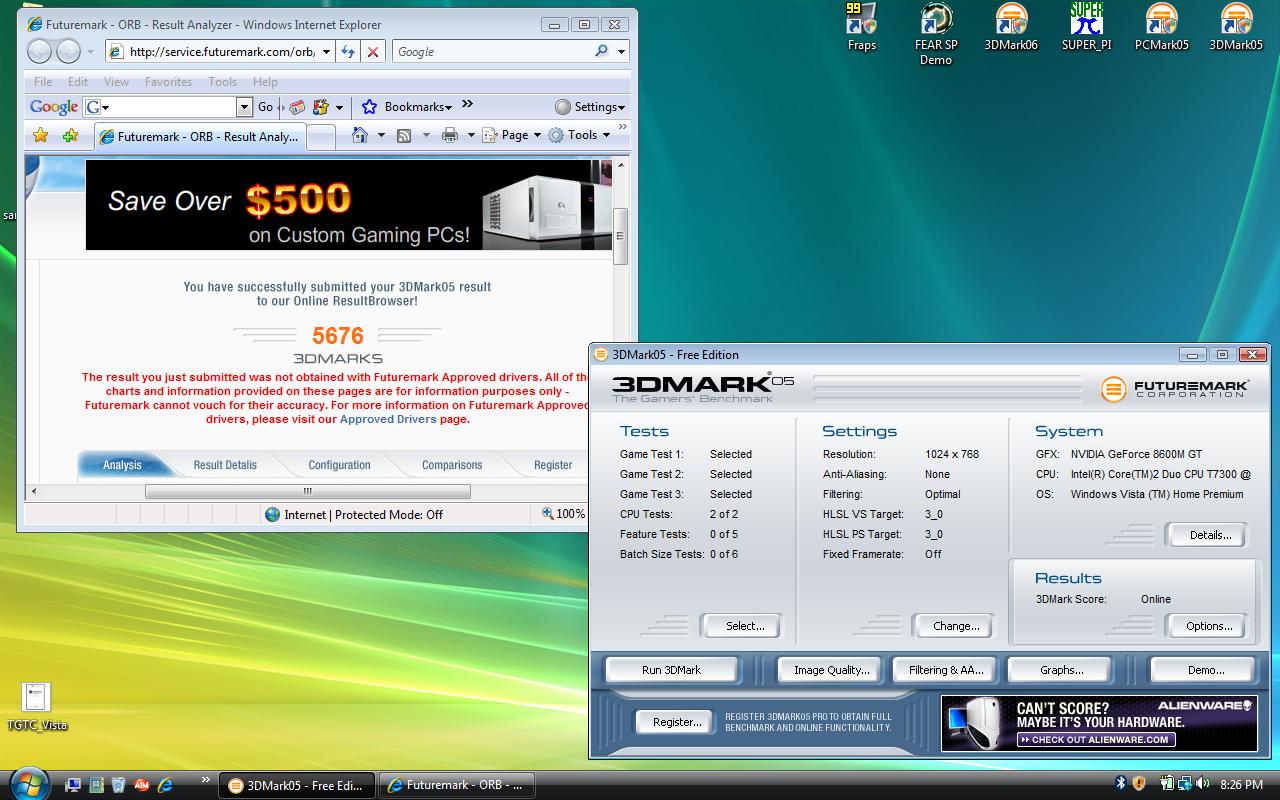Click the Bluetooth tray icon

coord(1121,784)
